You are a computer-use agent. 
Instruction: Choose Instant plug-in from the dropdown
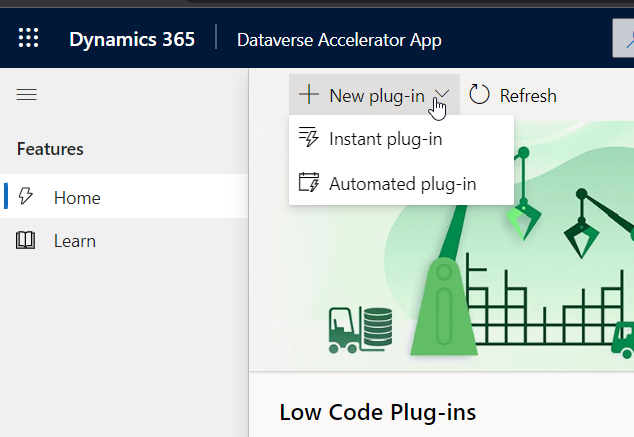coord(386,139)
